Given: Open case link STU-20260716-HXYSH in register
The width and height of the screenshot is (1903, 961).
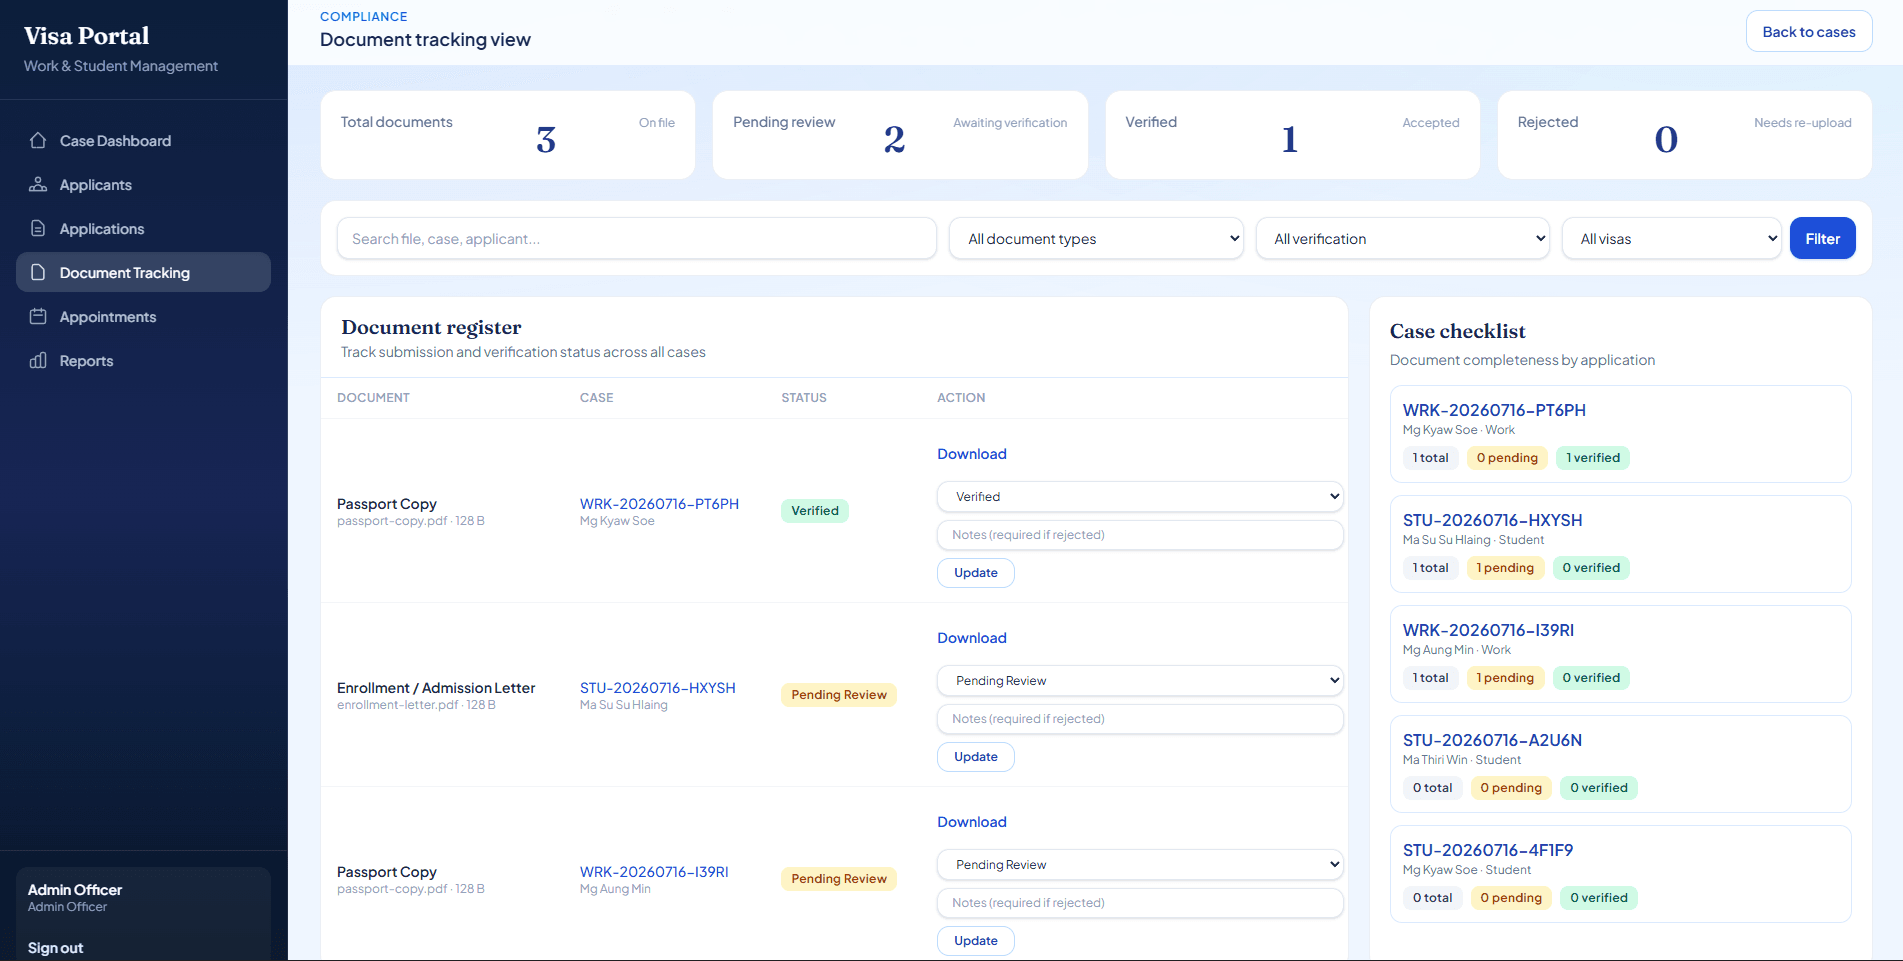Looking at the screenshot, I should [x=657, y=688].
